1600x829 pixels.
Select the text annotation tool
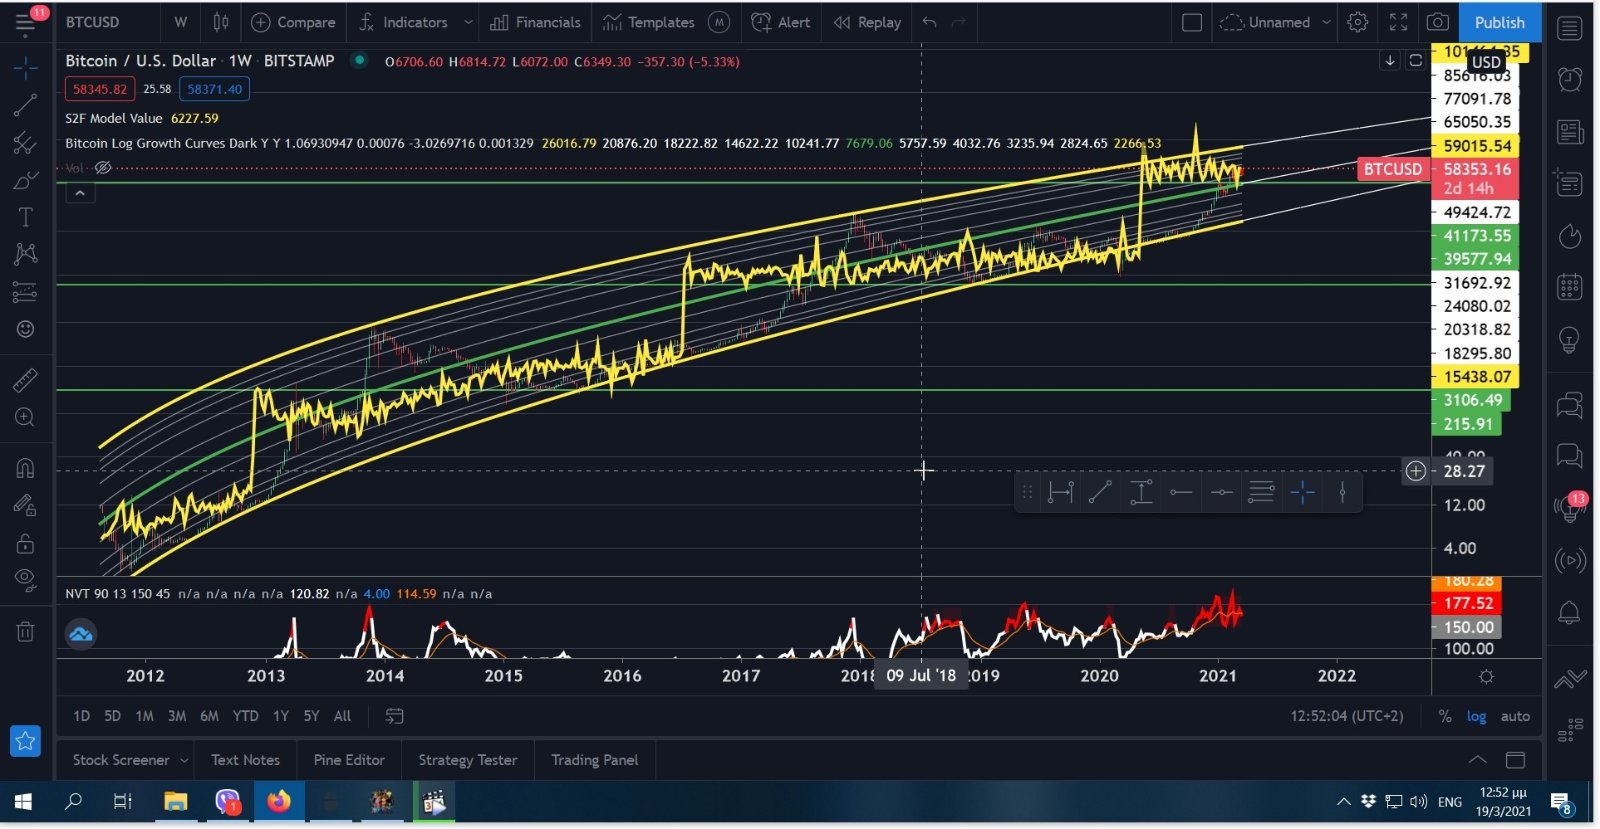(x=25, y=217)
